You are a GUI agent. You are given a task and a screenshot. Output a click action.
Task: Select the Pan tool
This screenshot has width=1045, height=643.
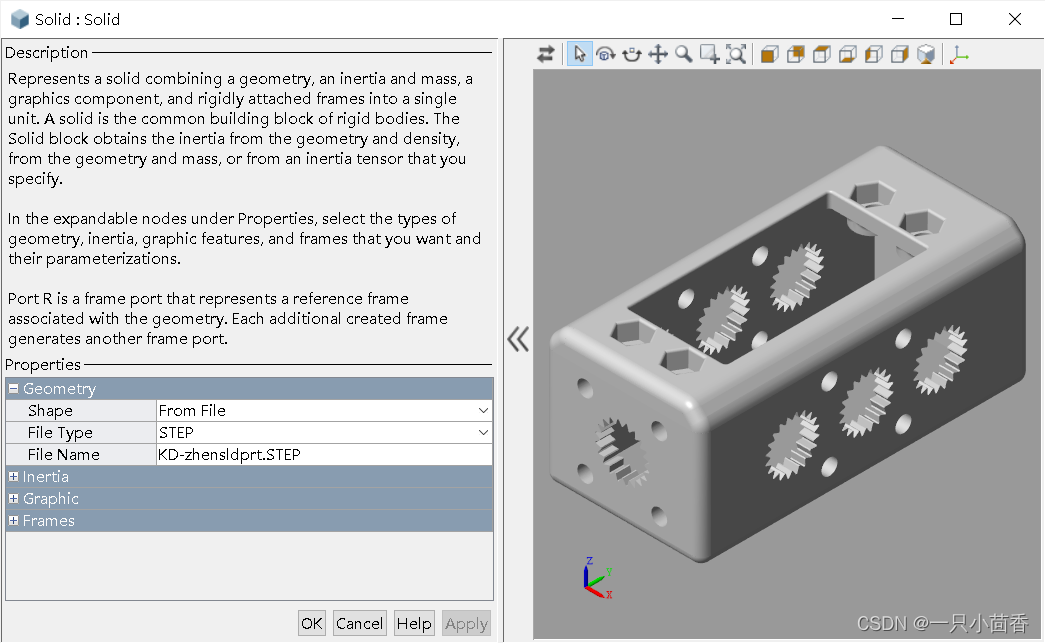coord(658,54)
